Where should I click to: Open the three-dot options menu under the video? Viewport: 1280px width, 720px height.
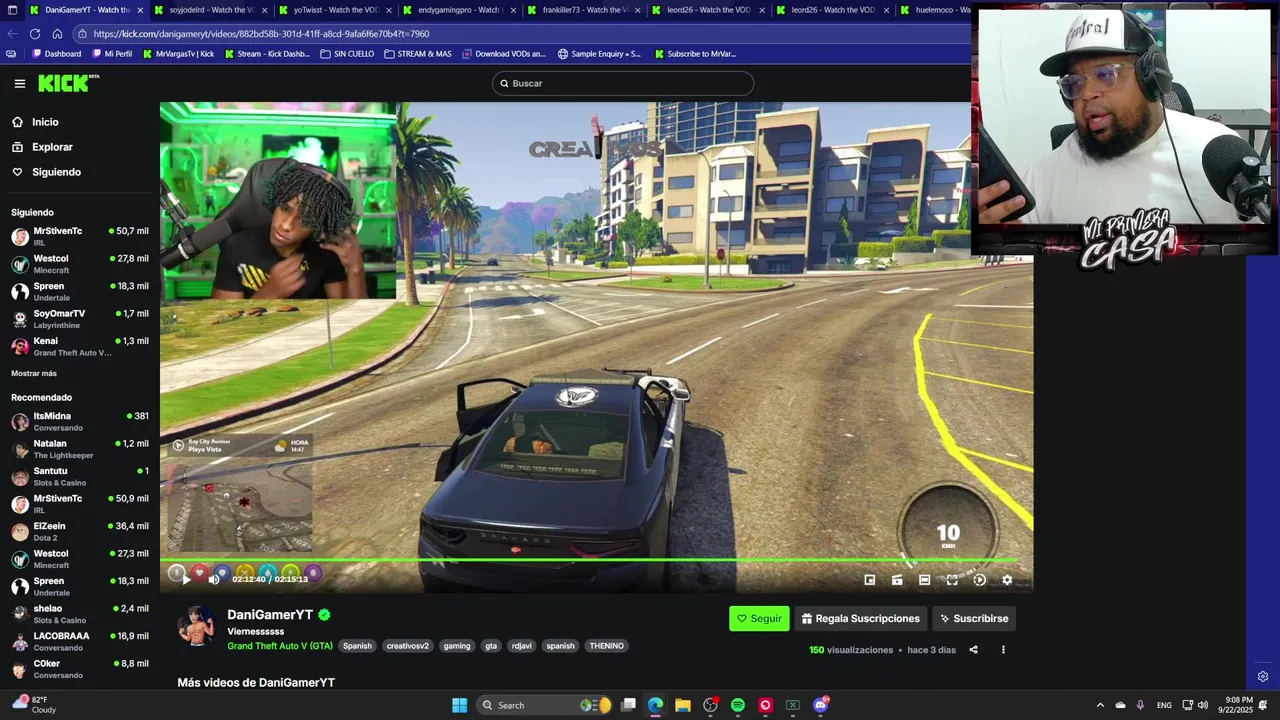pos(1003,650)
